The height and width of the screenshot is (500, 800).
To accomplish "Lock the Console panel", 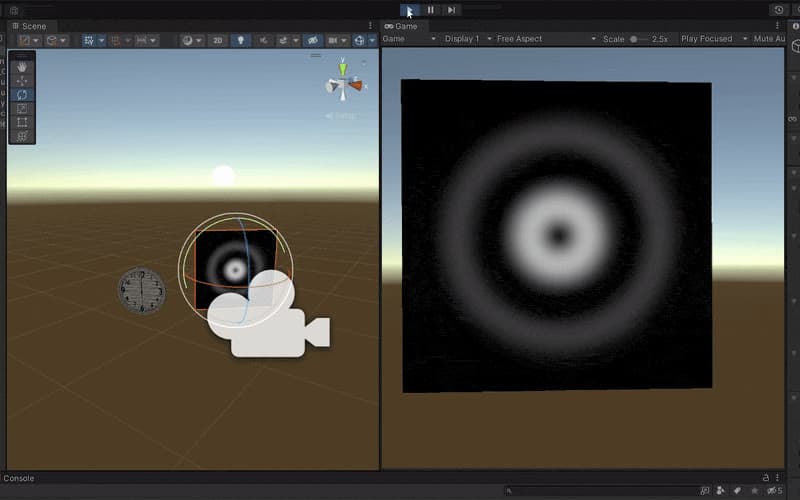I will [x=765, y=478].
